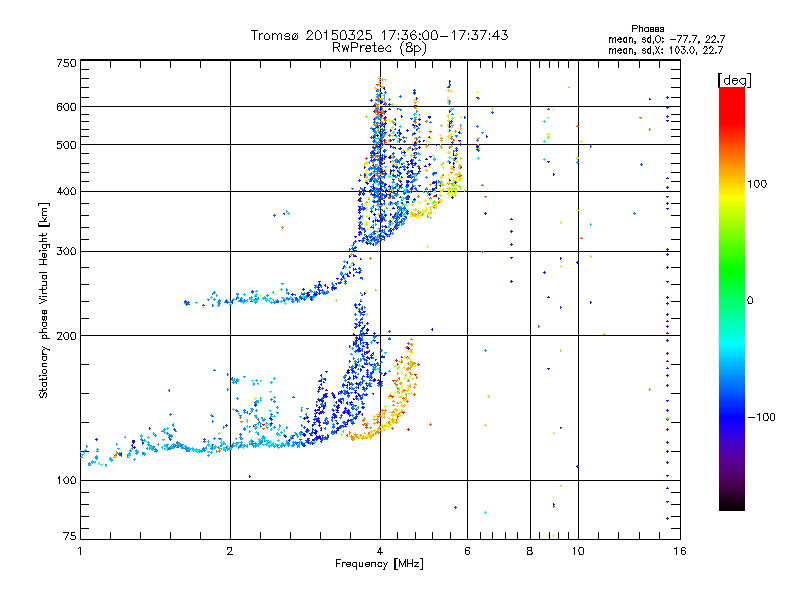The image size is (800, 600).
Task: Click x-axis tick label '1'
Action: [80, 551]
